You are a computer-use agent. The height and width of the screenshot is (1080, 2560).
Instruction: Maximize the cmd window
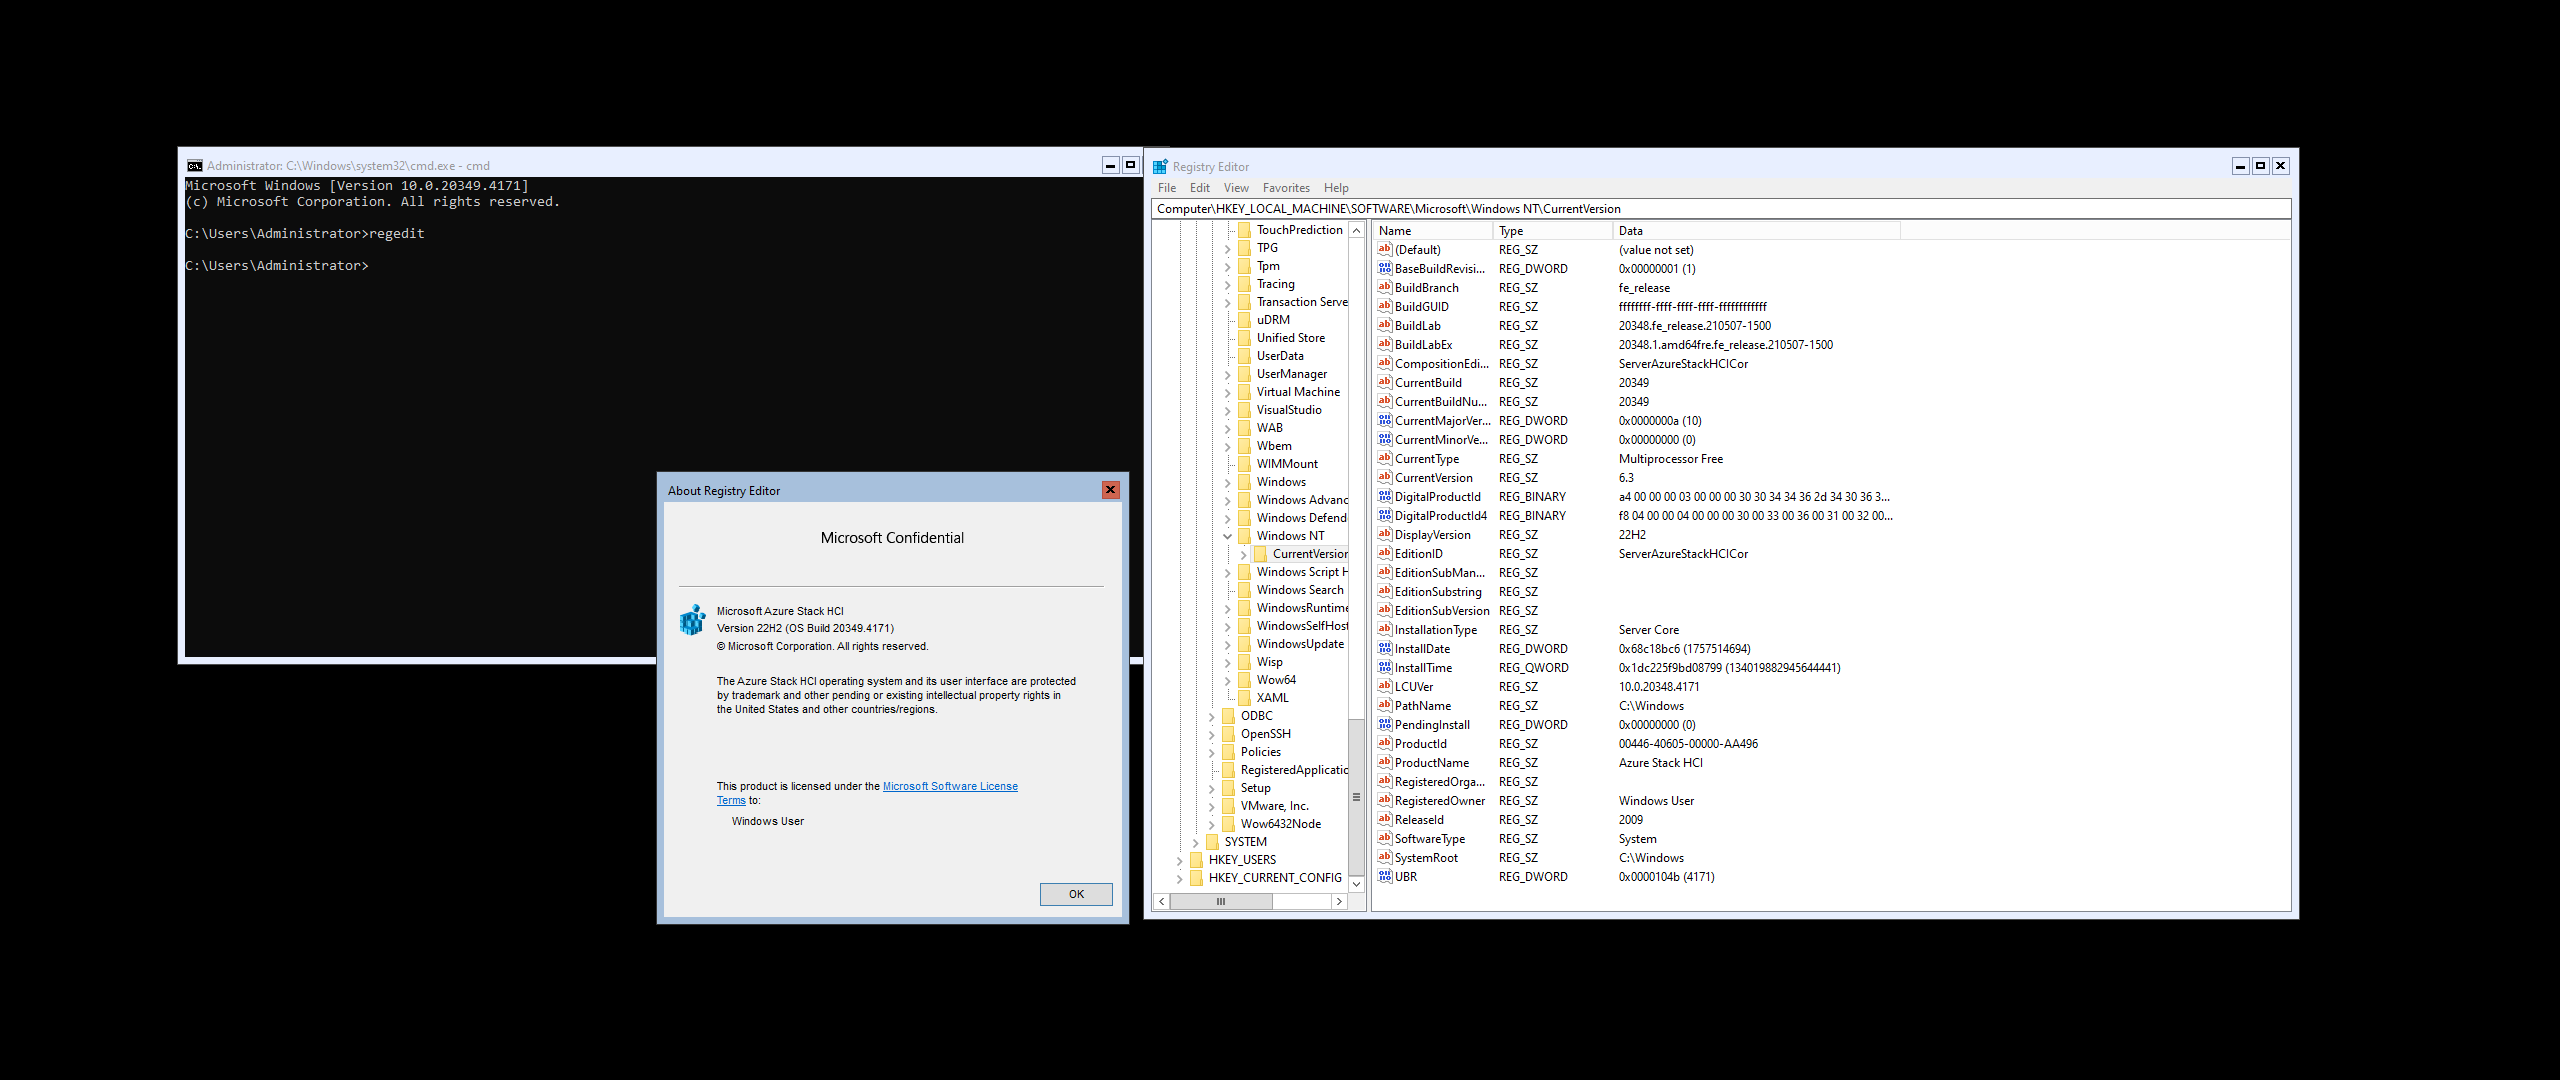coord(1130,165)
